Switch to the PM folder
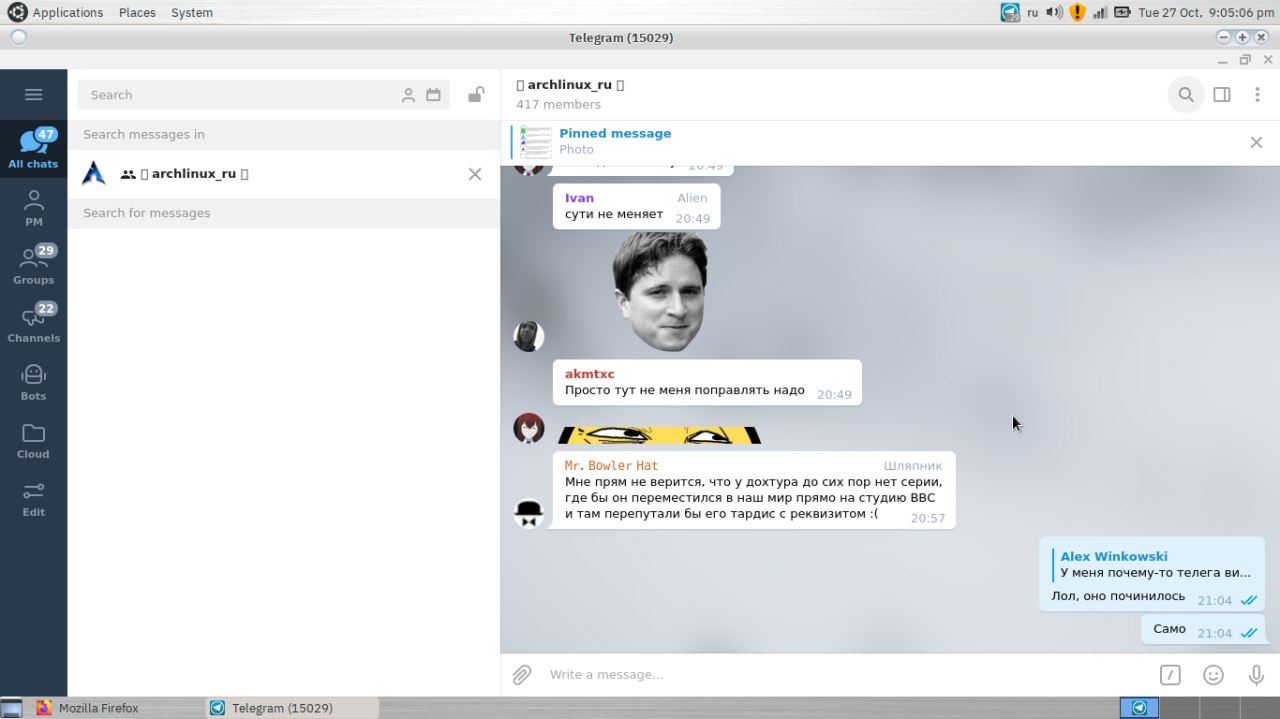Image resolution: width=1280 pixels, height=719 pixels. [x=33, y=207]
